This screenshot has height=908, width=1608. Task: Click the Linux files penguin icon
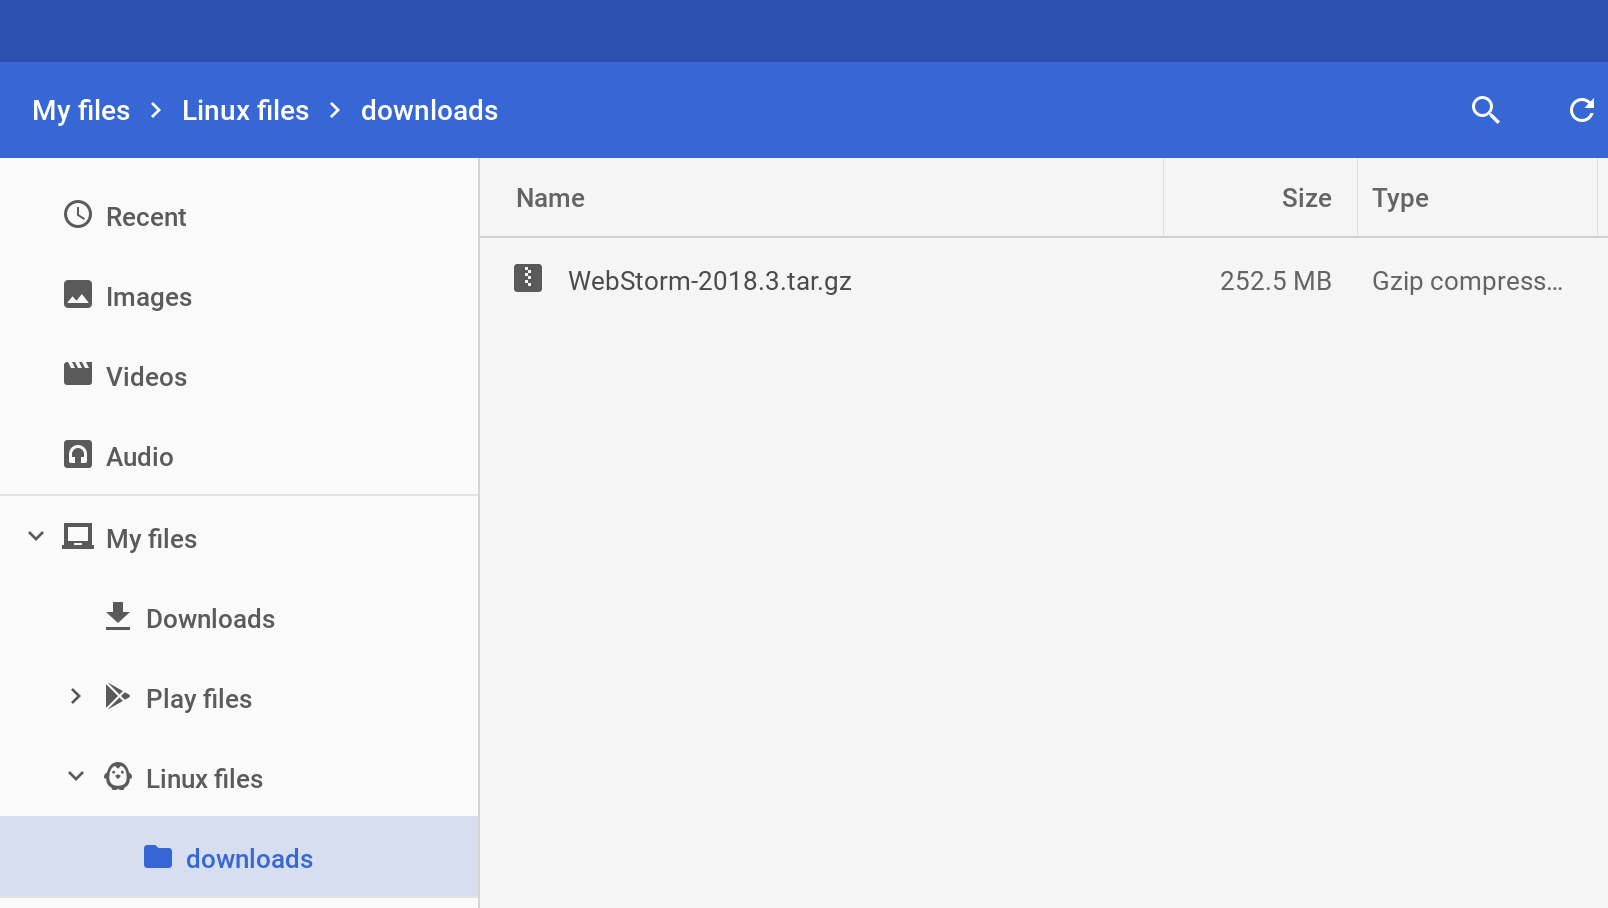(118, 776)
